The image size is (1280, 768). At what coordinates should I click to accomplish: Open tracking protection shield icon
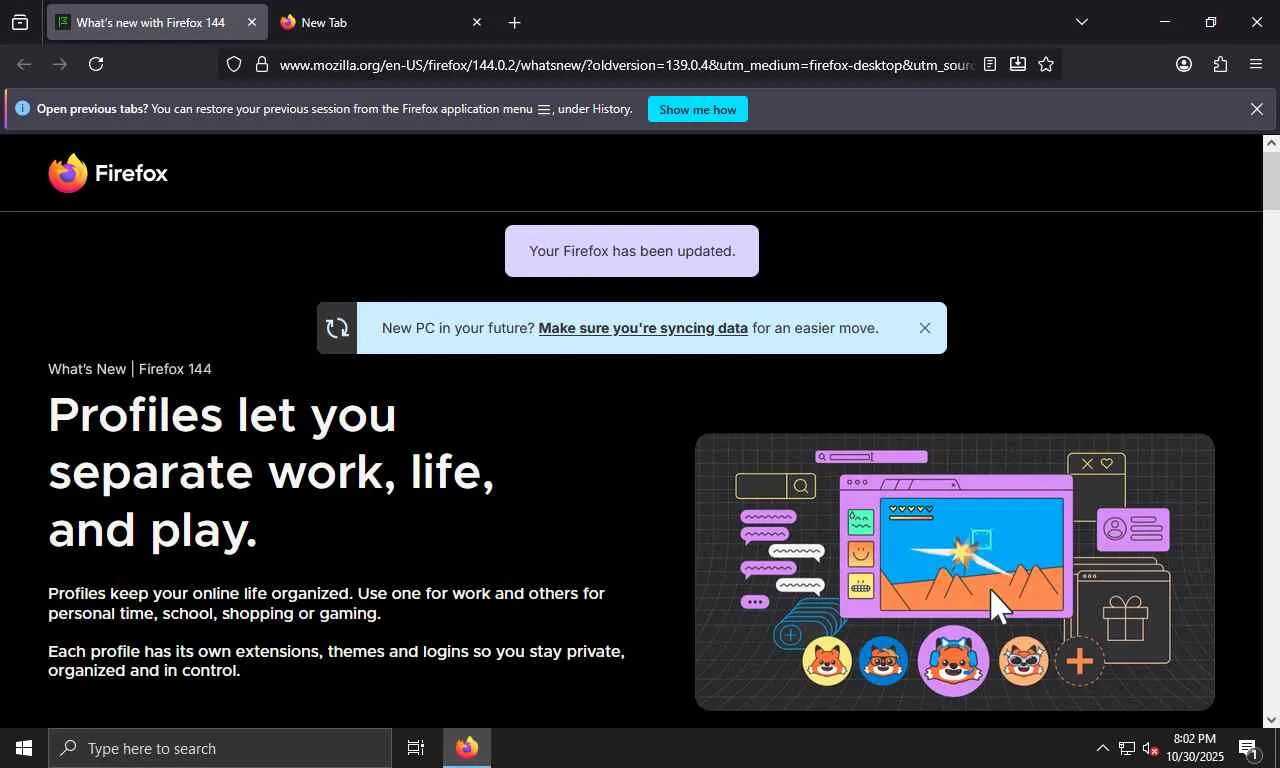point(234,64)
